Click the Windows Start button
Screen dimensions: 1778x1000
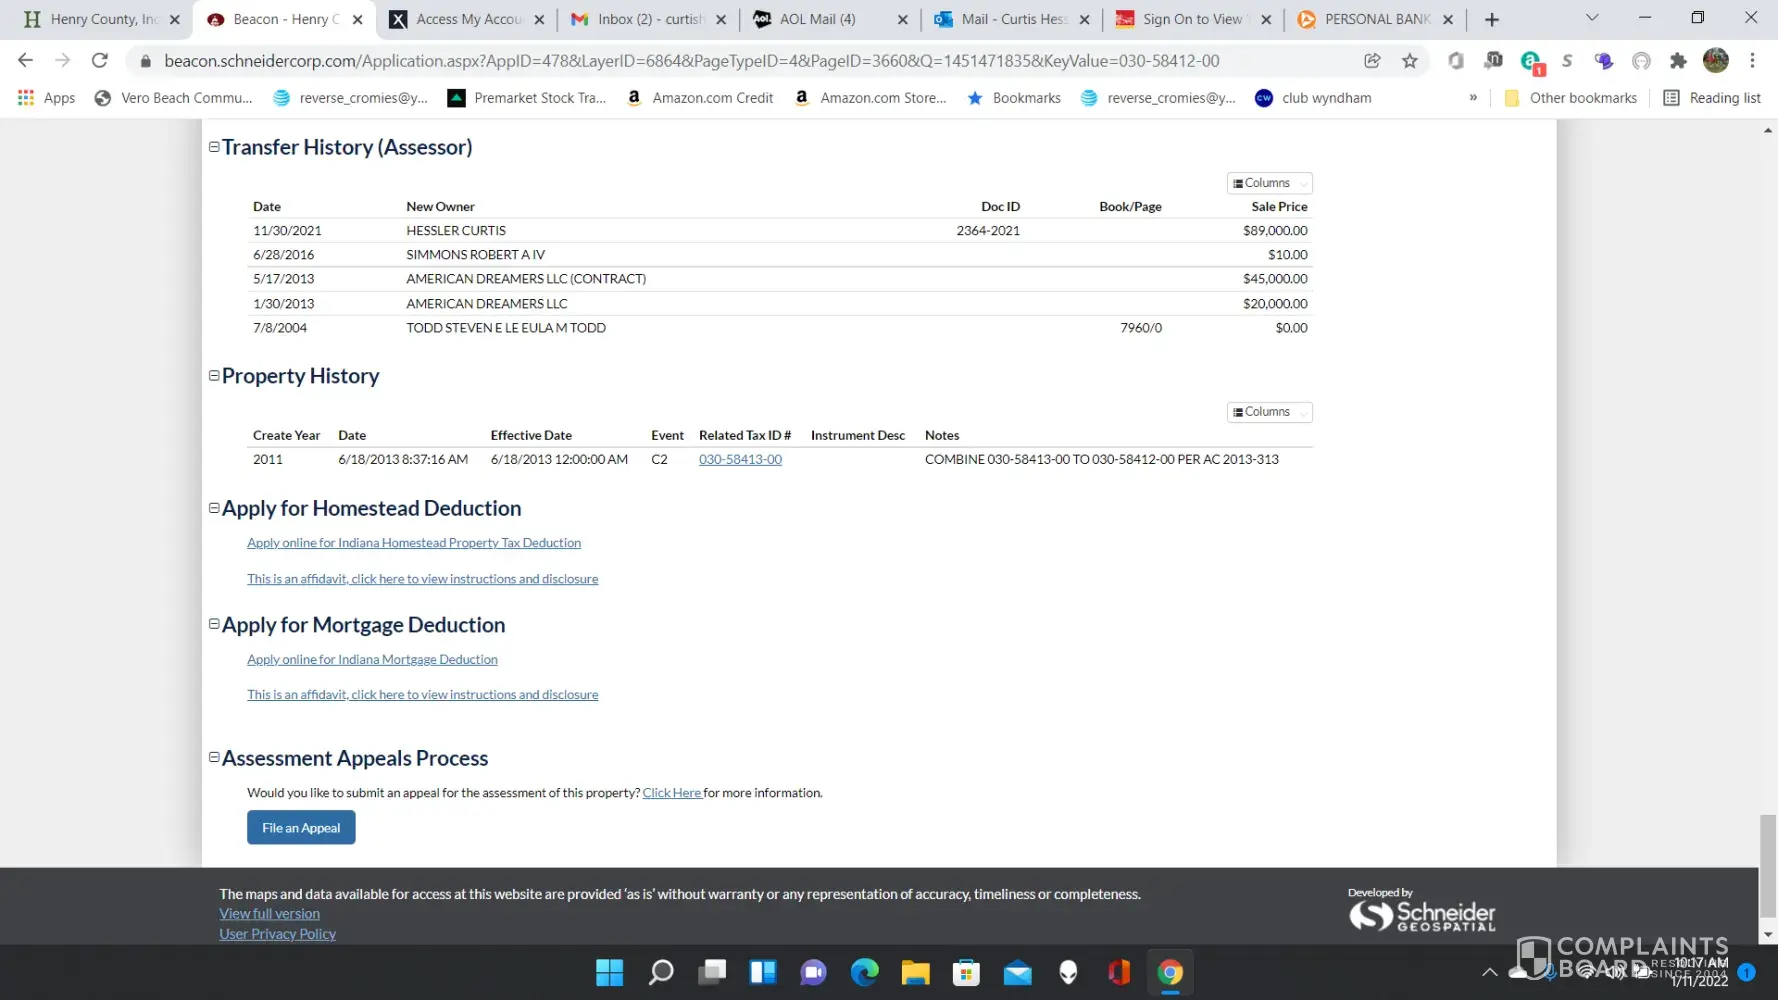click(x=609, y=972)
